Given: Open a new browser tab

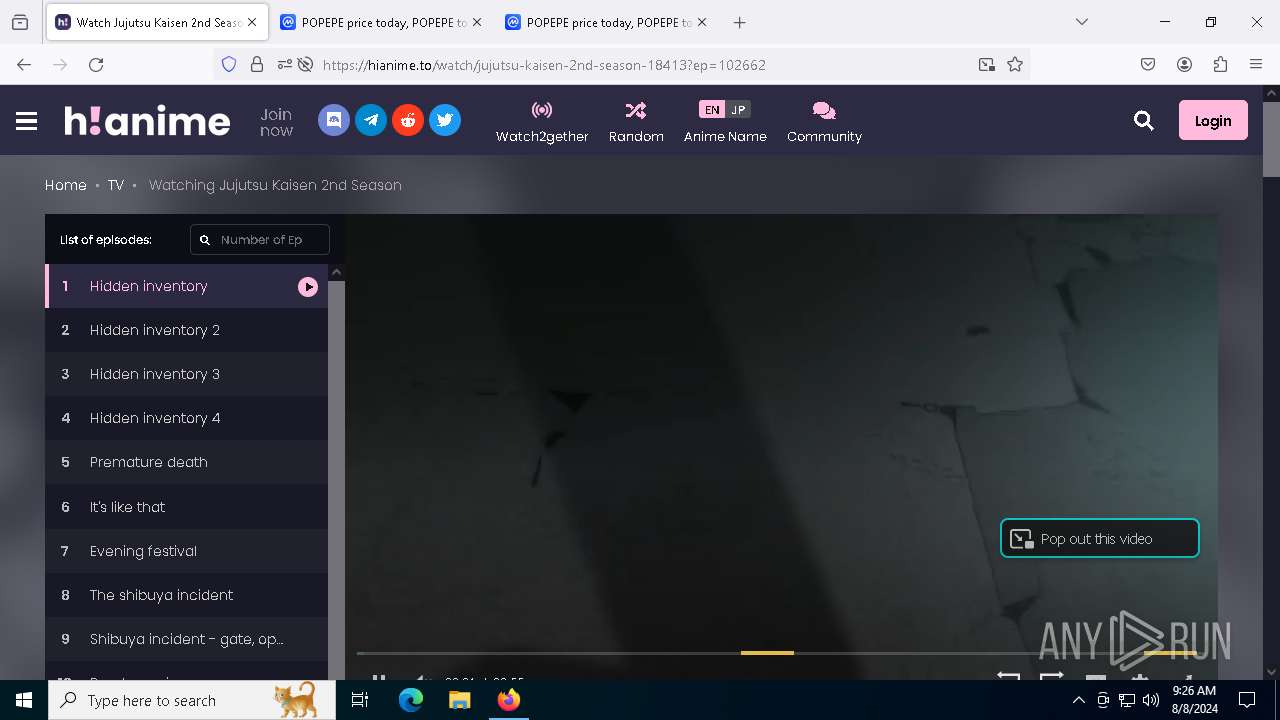Looking at the screenshot, I should (739, 22).
